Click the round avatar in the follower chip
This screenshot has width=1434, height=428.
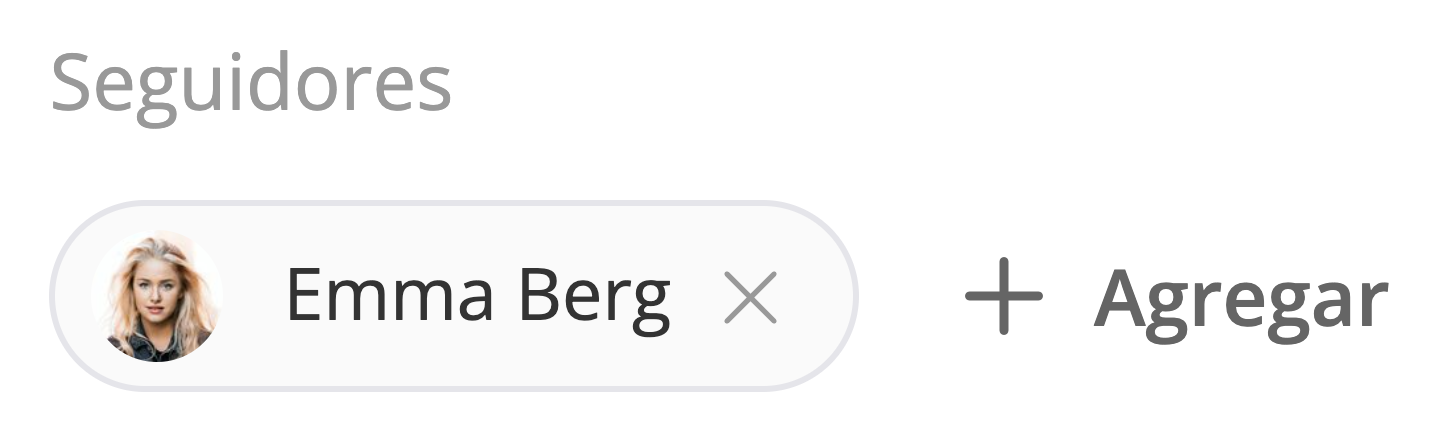click(158, 296)
